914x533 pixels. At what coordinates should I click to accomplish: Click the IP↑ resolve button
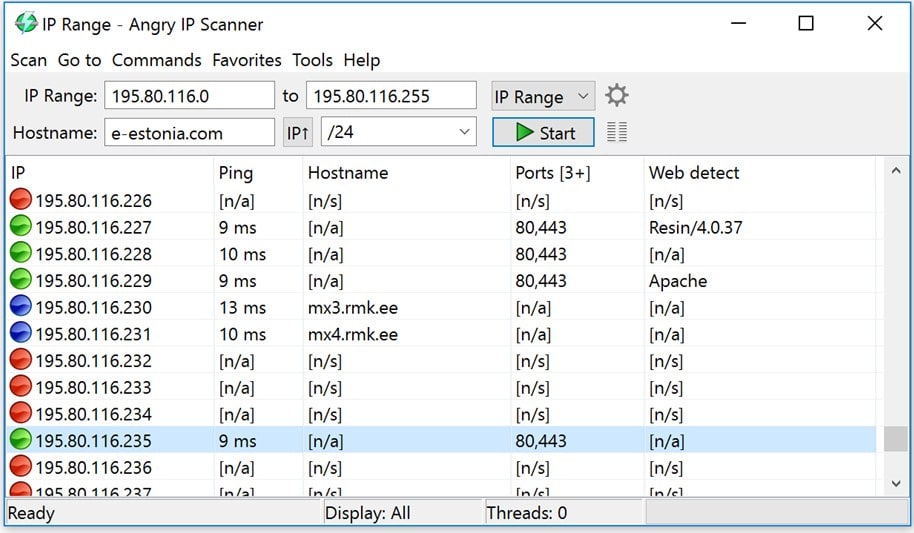[x=298, y=132]
